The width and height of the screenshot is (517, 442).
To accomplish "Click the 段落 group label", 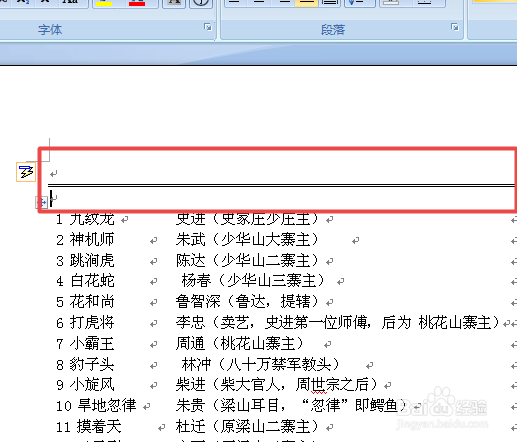I will pyautogui.click(x=333, y=30).
